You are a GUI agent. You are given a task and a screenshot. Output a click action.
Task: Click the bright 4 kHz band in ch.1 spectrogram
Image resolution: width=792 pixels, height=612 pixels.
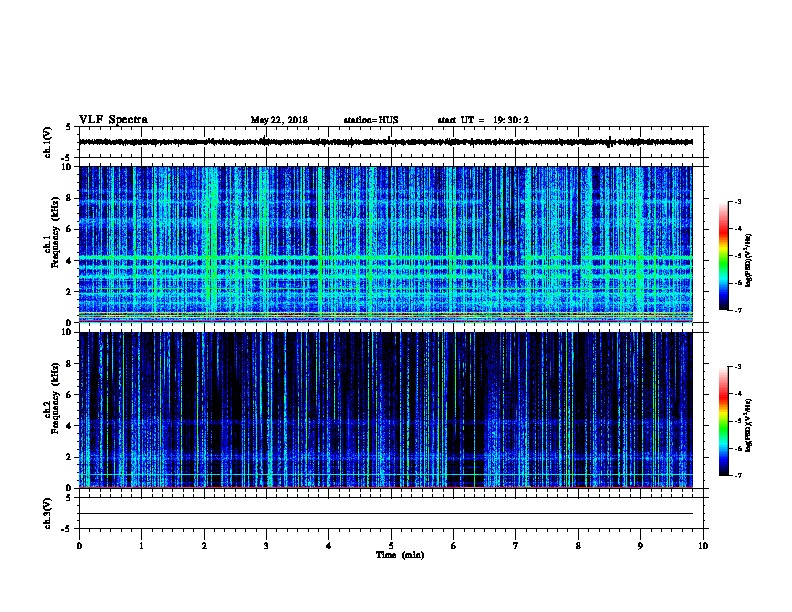coord(386,260)
